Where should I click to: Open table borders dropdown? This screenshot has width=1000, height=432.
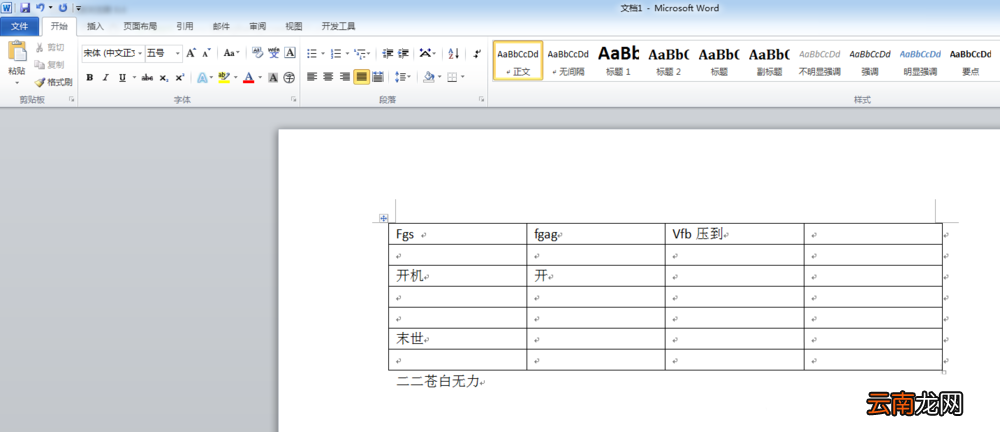[x=462, y=77]
